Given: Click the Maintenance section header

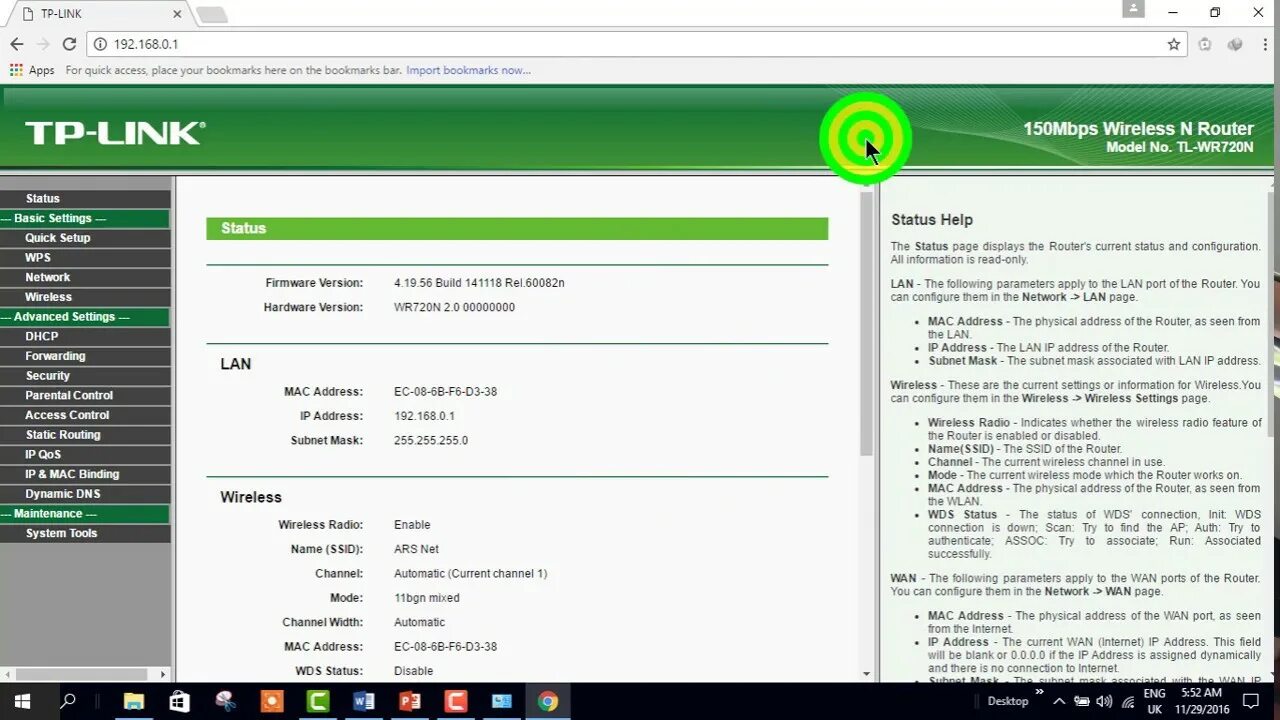Looking at the screenshot, I should pos(85,513).
